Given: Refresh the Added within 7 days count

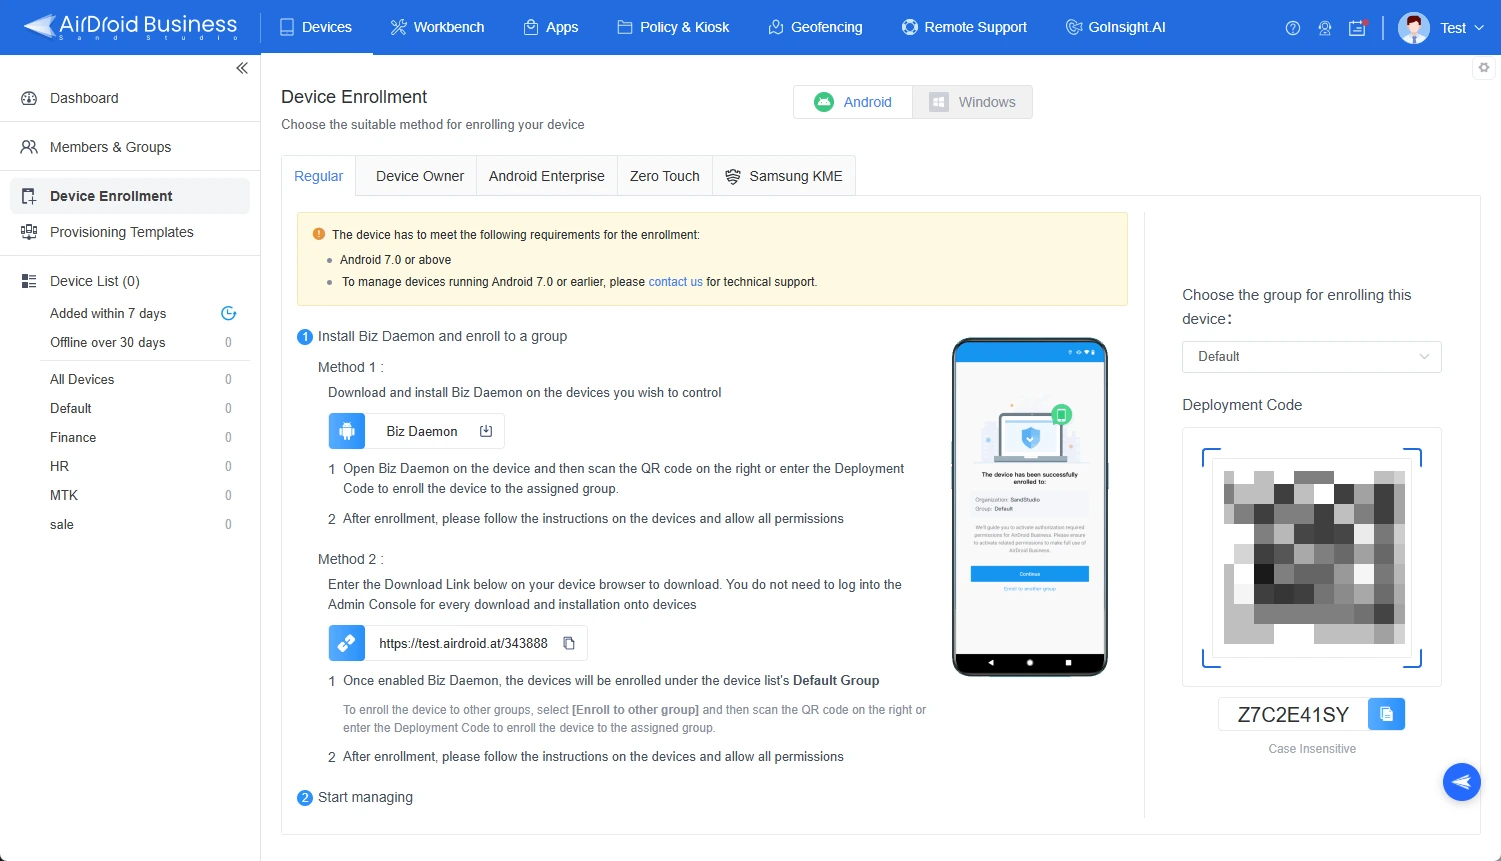Looking at the screenshot, I should tap(228, 313).
